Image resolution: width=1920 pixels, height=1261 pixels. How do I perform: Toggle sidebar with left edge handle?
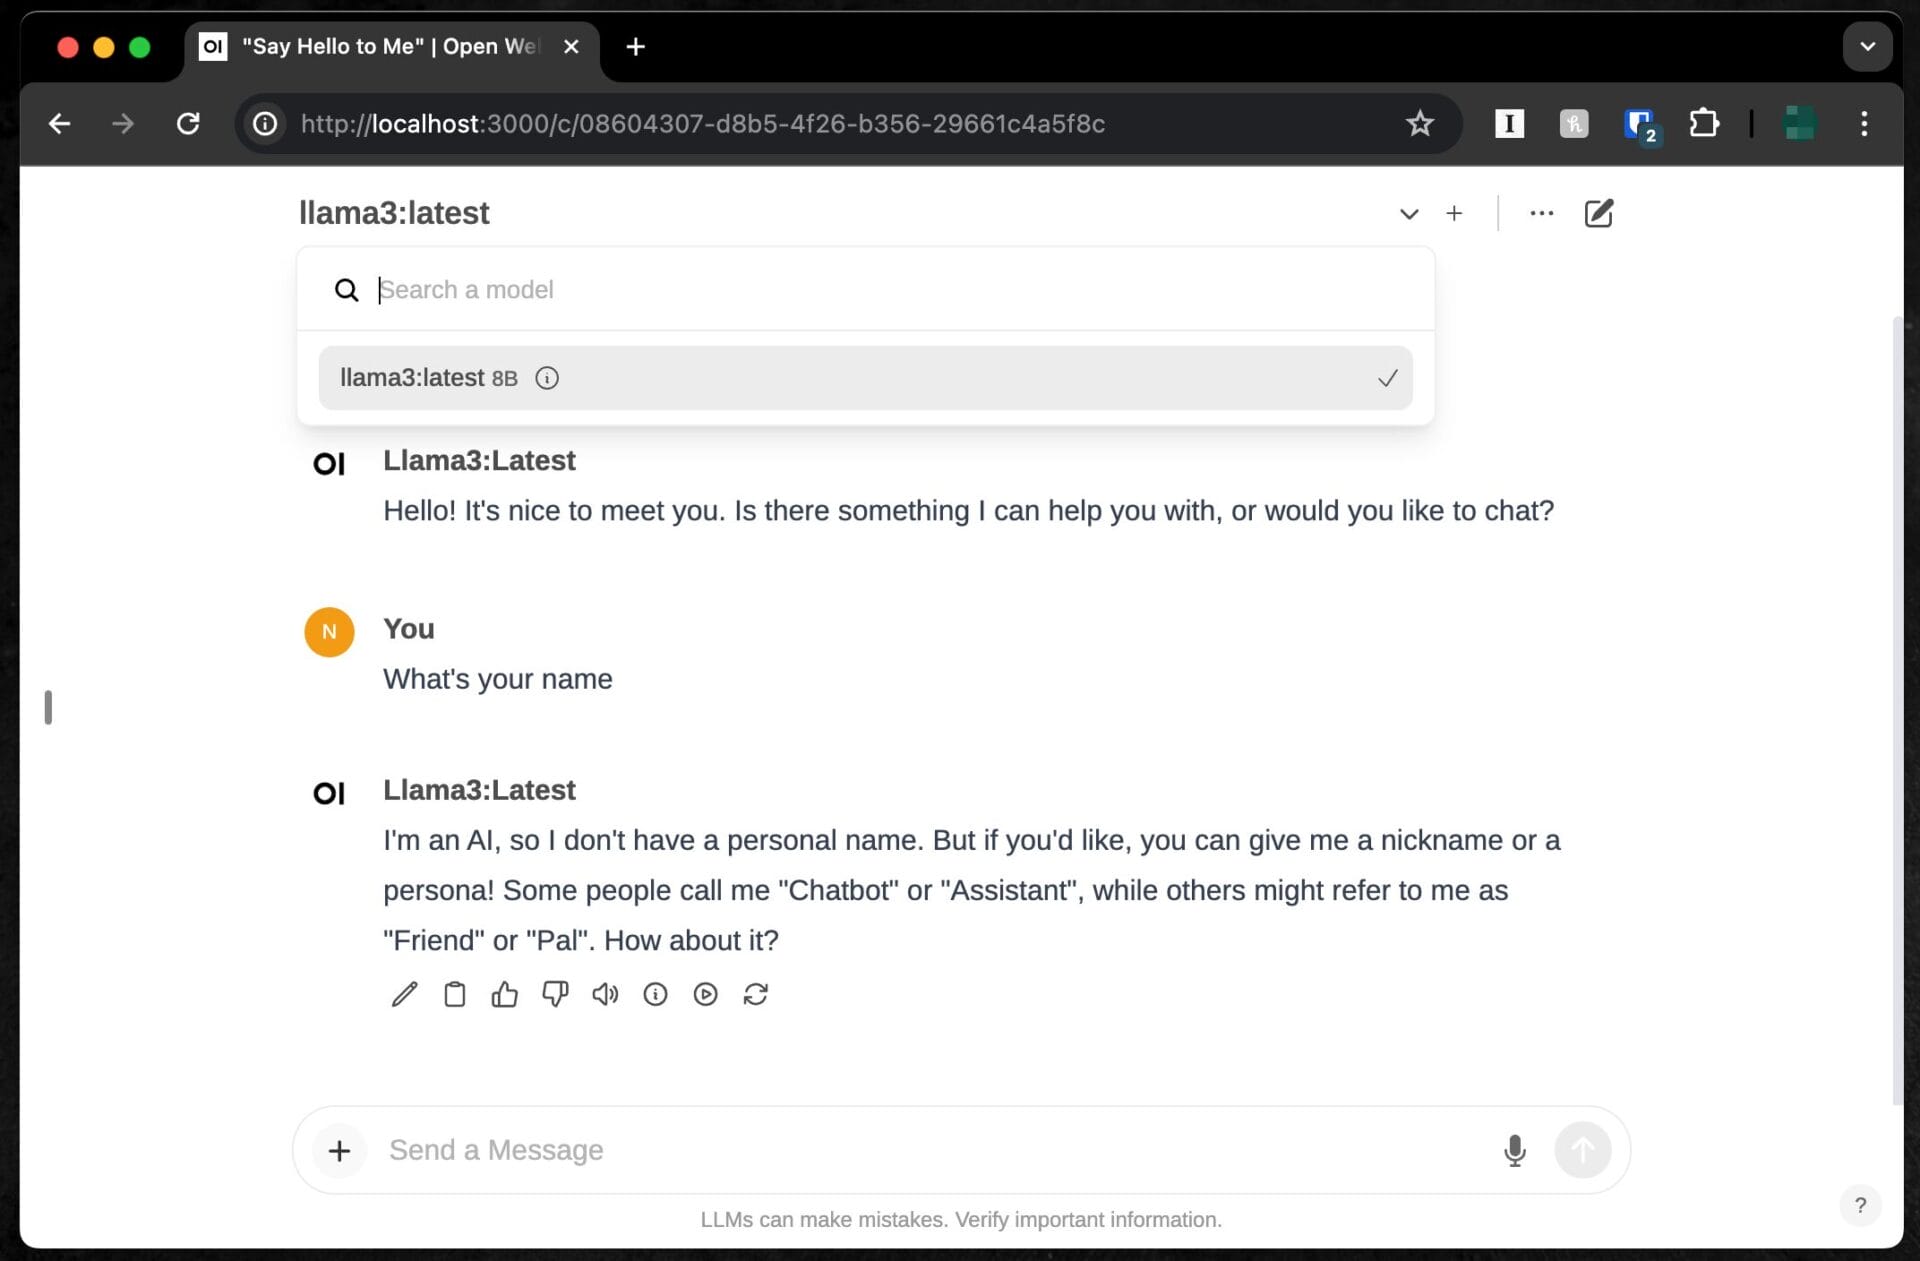[x=48, y=707]
